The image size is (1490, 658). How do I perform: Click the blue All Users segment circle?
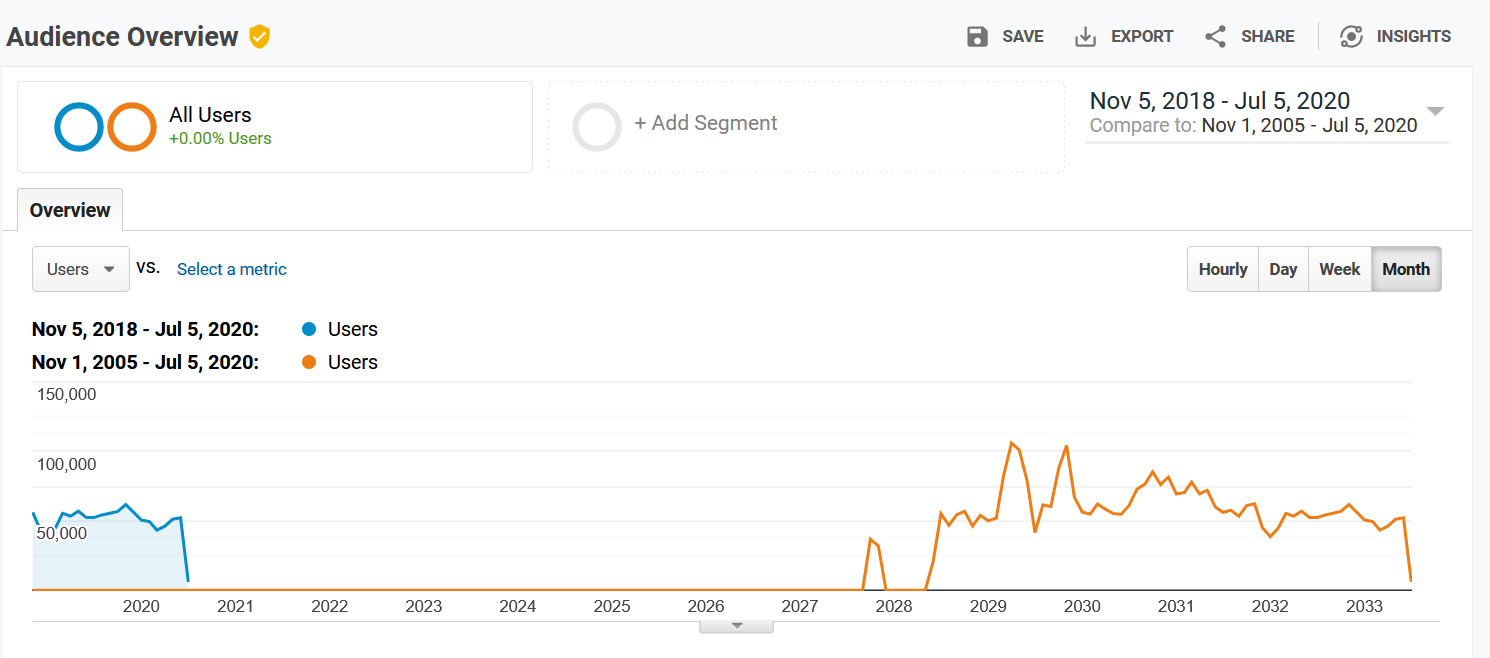pyautogui.click(x=79, y=127)
